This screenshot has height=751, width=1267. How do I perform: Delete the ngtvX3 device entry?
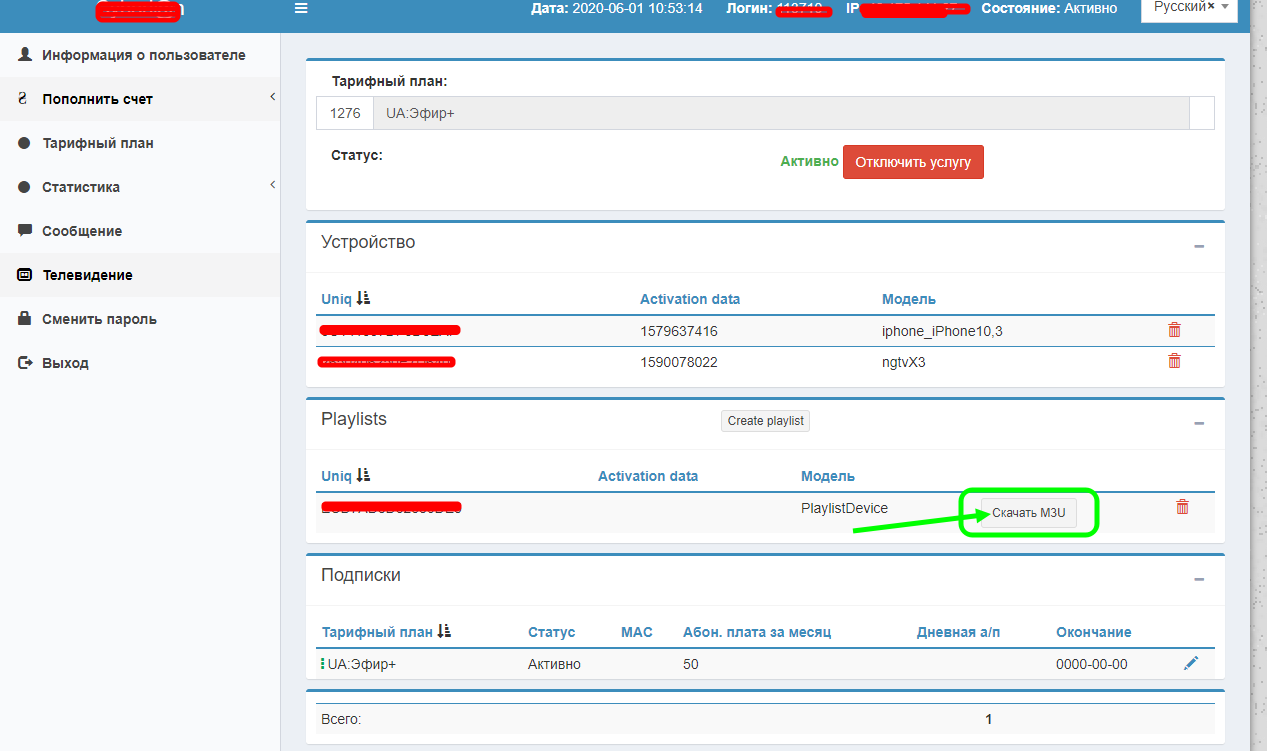(x=1174, y=361)
